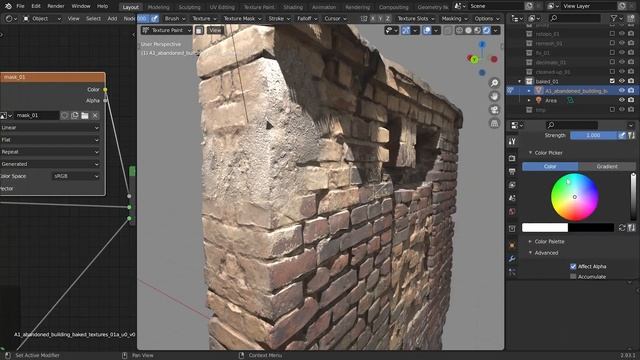
Task: Toggle viewport overlays
Action: click(x=427, y=30)
